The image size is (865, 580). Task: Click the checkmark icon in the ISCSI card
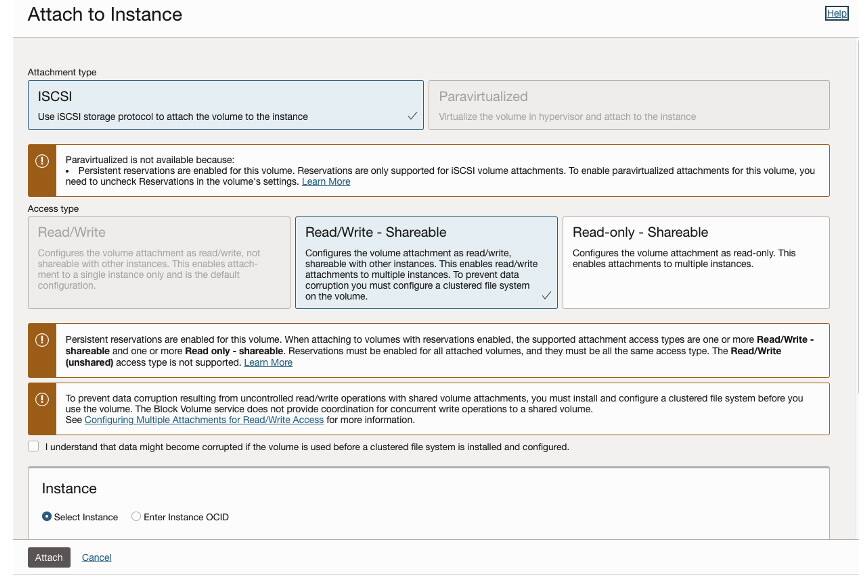point(412,116)
